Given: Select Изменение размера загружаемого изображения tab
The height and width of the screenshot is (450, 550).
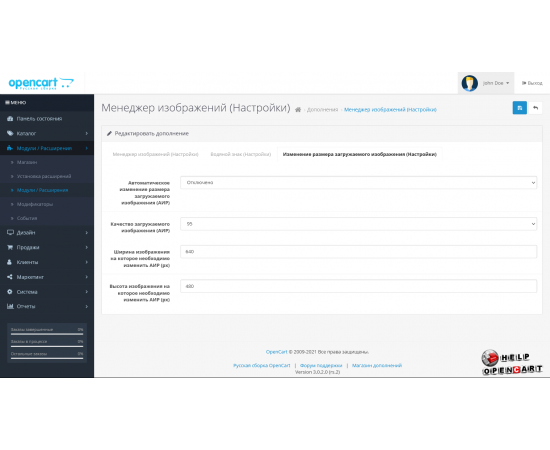Looking at the screenshot, I should click(x=360, y=154).
